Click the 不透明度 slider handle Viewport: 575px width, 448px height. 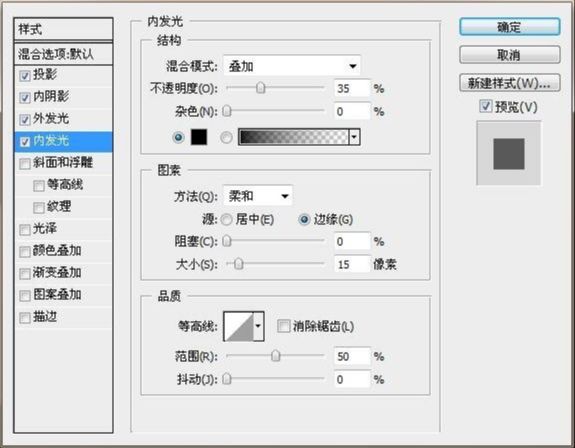[x=260, y=88]
